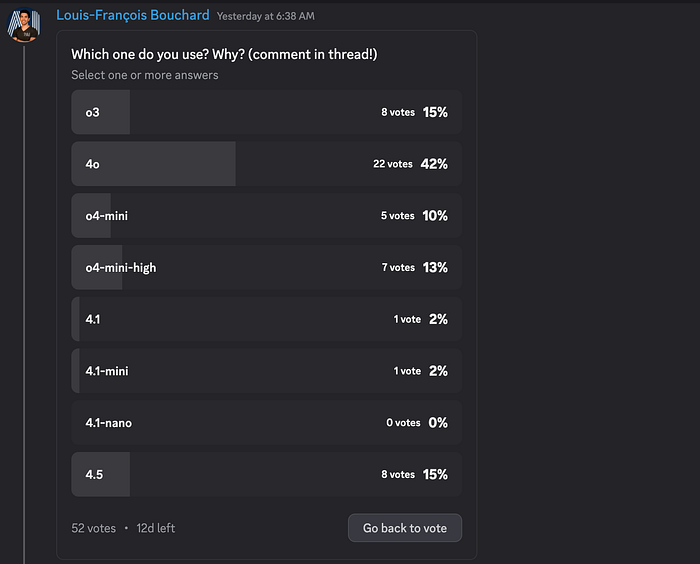Click the 22 votes count for 4o
This screenshot has width=700, height=564.
point(392,164)
